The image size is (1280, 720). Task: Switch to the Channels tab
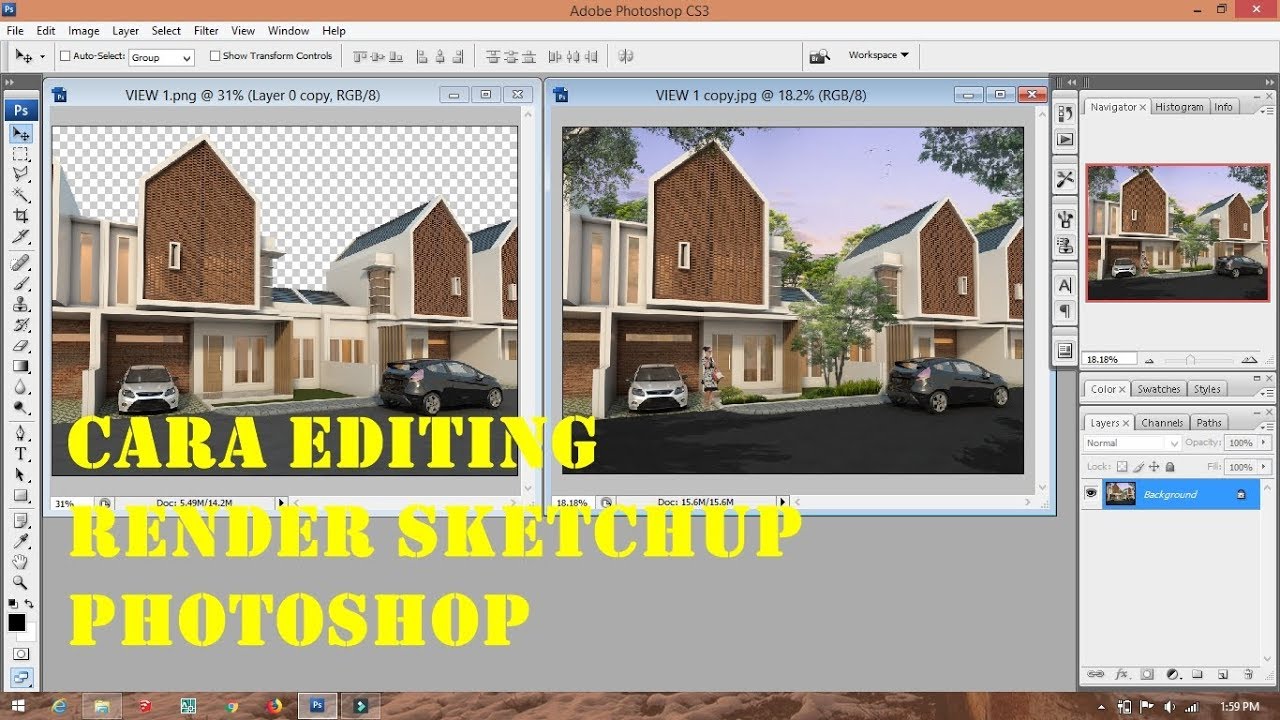tap(1162, 423)
